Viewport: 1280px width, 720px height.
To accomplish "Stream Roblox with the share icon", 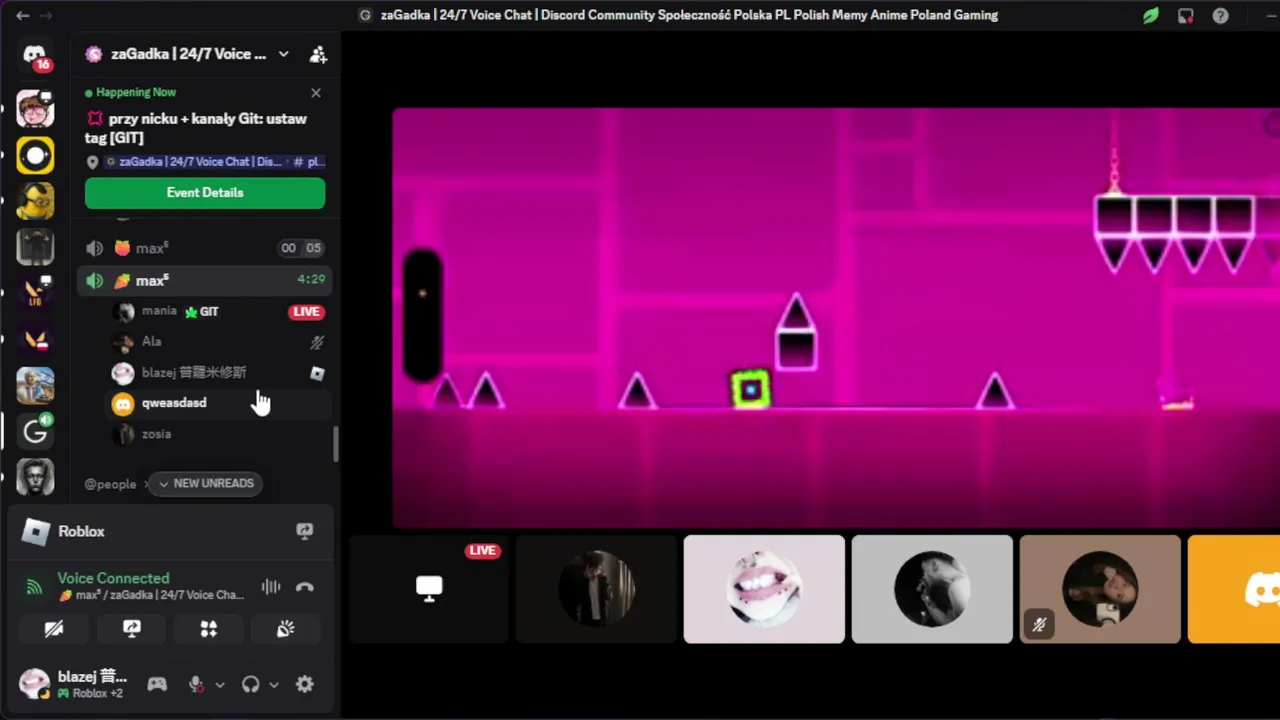I will point(305,532).
